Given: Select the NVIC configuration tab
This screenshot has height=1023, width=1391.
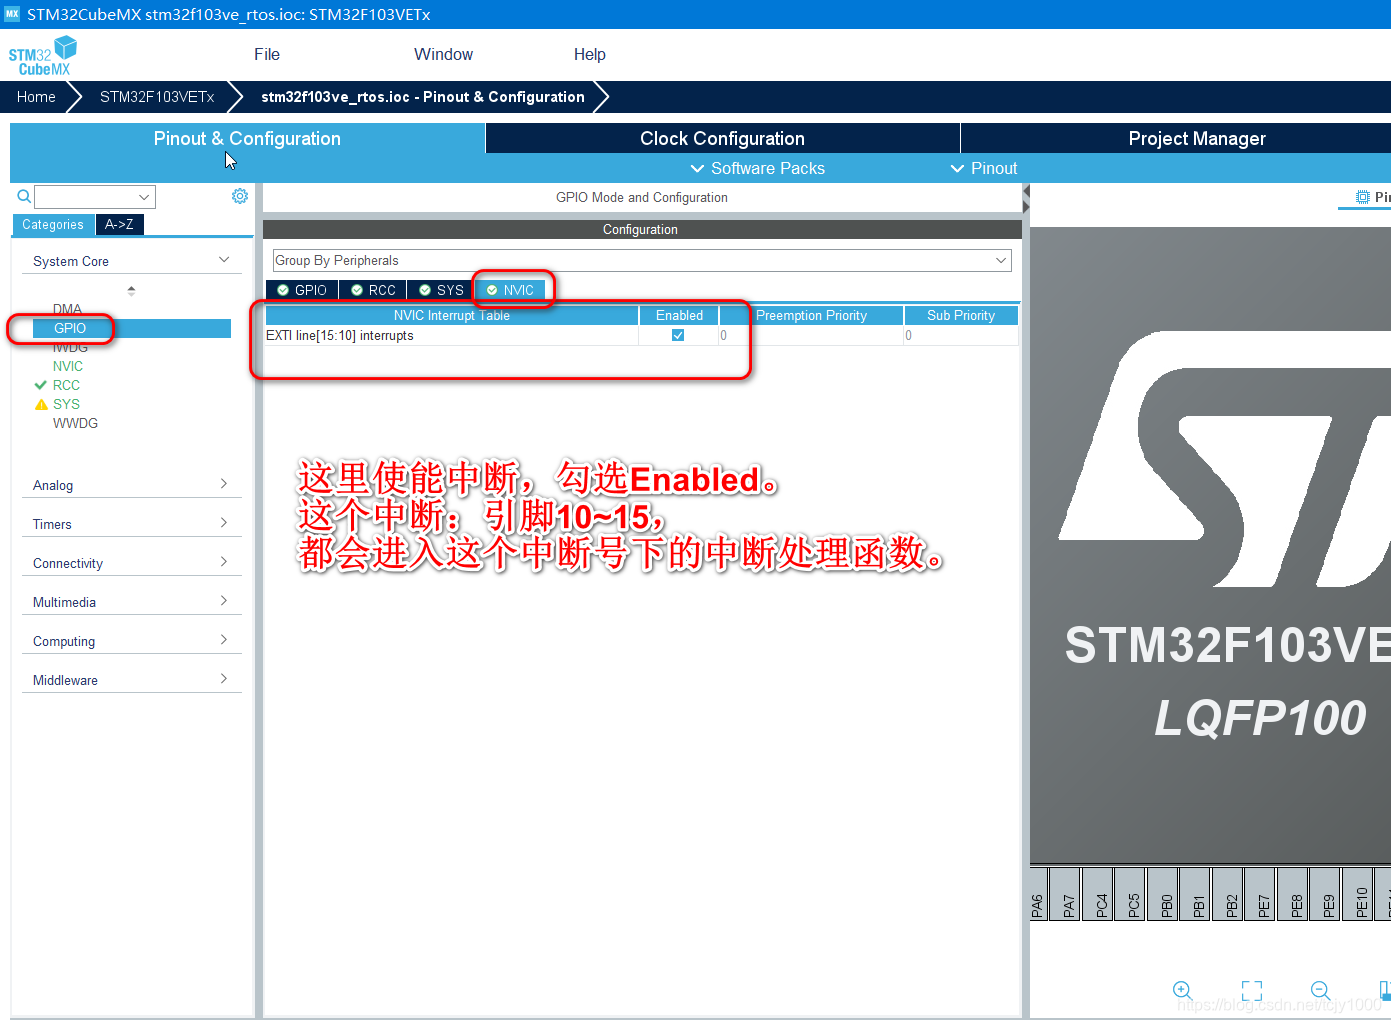Looking at the screenshot, I should point(510,290).
